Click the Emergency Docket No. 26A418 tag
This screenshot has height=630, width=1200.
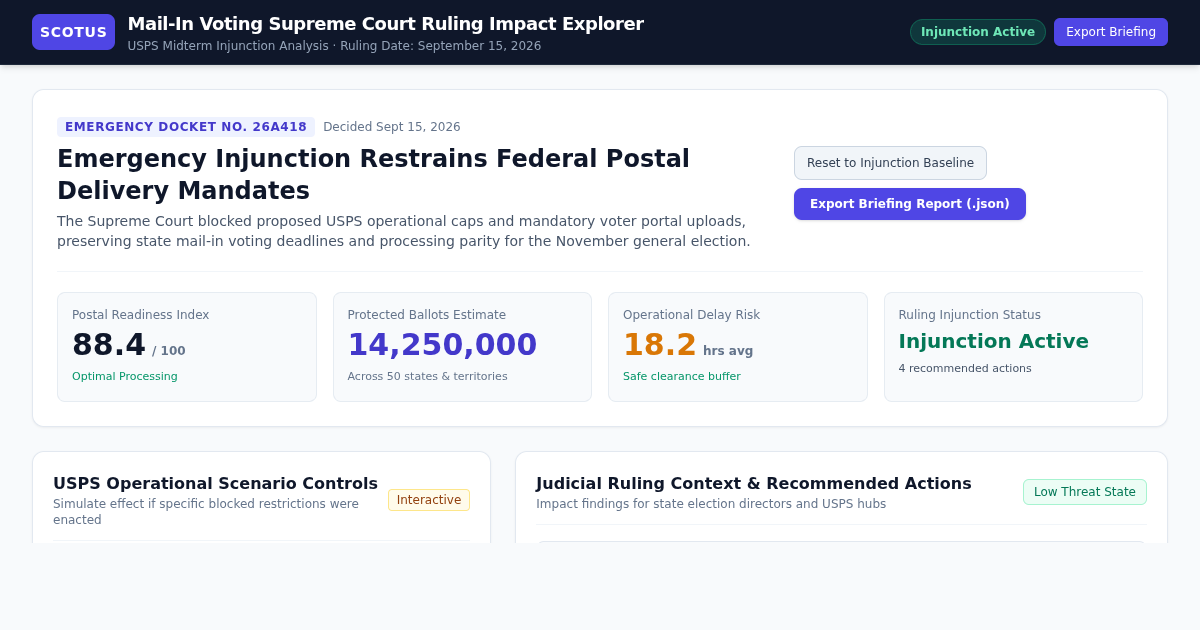click(x=186, y=127)
